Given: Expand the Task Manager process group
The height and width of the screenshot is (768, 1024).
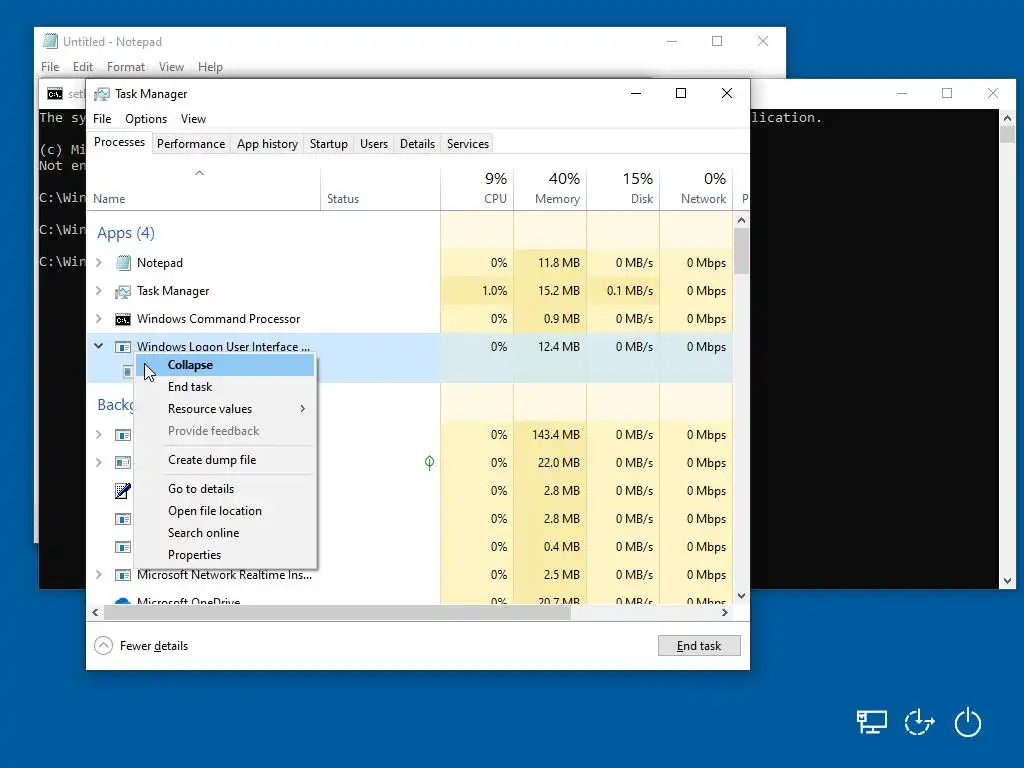Looking at the screenshot, I should pyautogui.click(x=99, y=291).
